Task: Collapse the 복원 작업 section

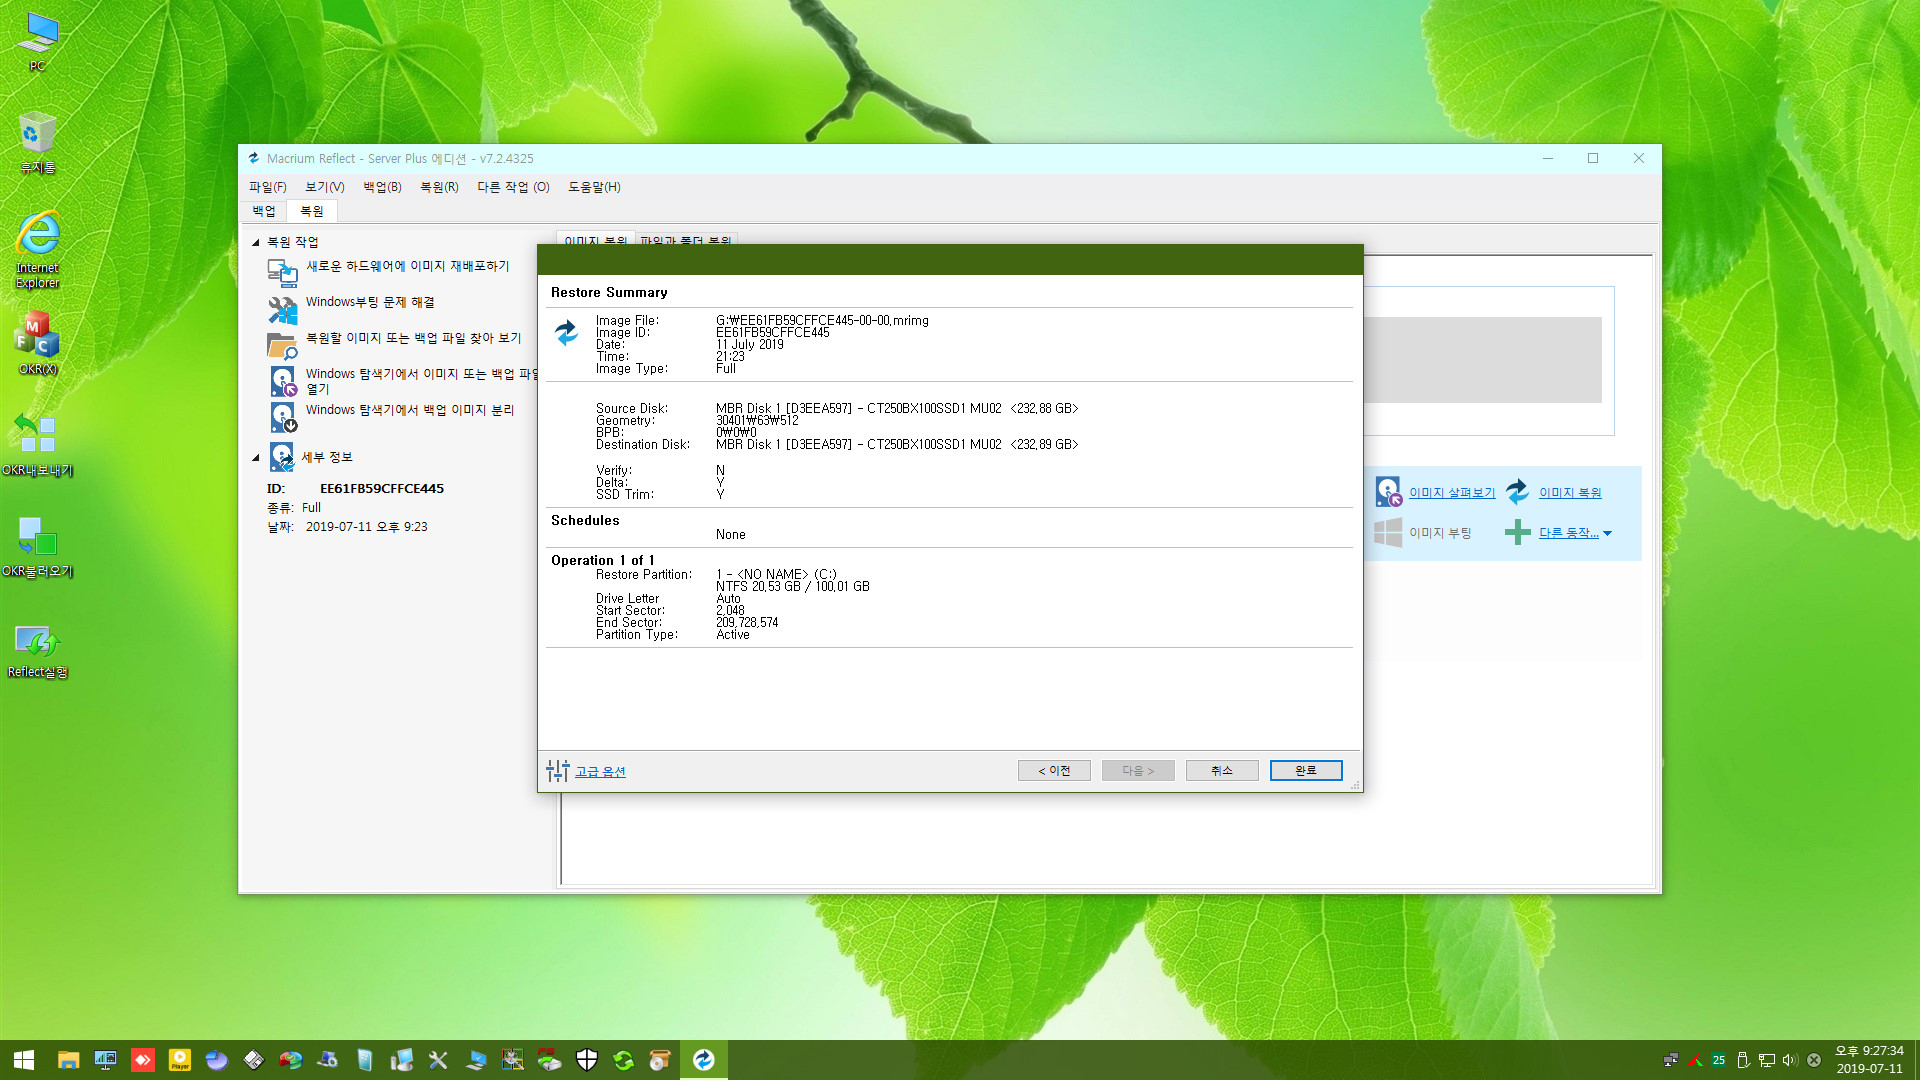Action: click(255, 242)
